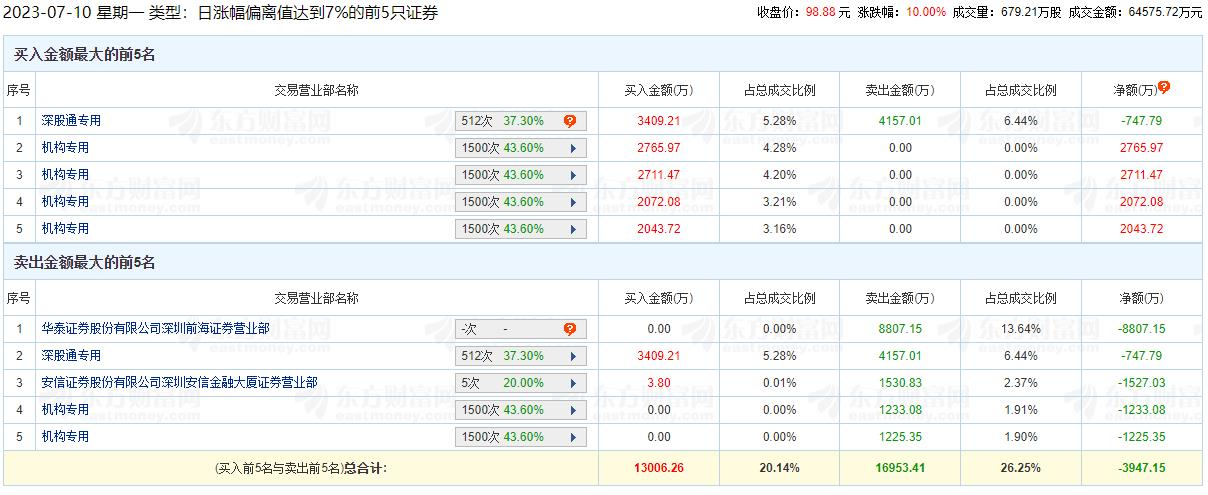This screenshot has height=495, width=1208.
Task: Open 机构专用 link in the second buy row
Action: pyautogui.click(x=65, y=148)
